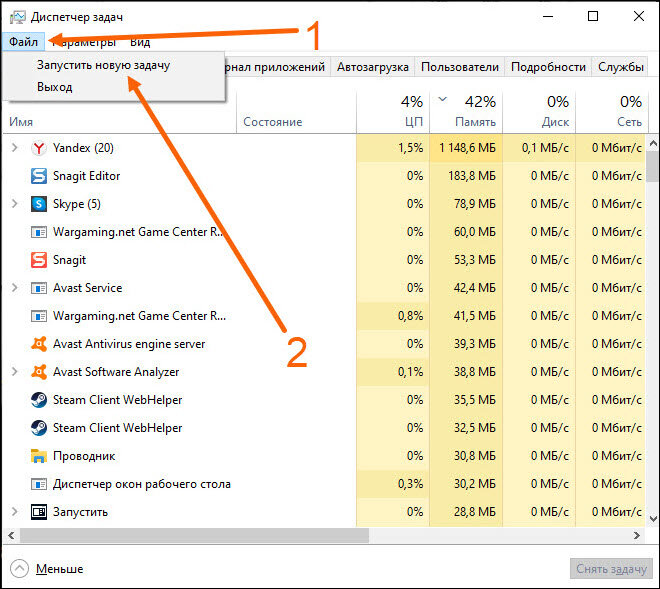The image size is (660, 589).
Task: Click the 28,8 МБ memory value
Action: click(x=475, y=512)
